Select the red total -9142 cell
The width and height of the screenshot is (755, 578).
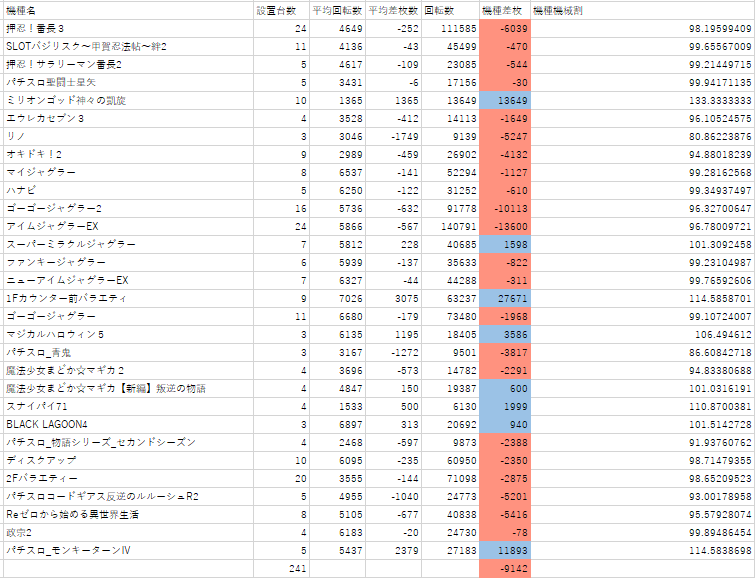pos(505,568)
